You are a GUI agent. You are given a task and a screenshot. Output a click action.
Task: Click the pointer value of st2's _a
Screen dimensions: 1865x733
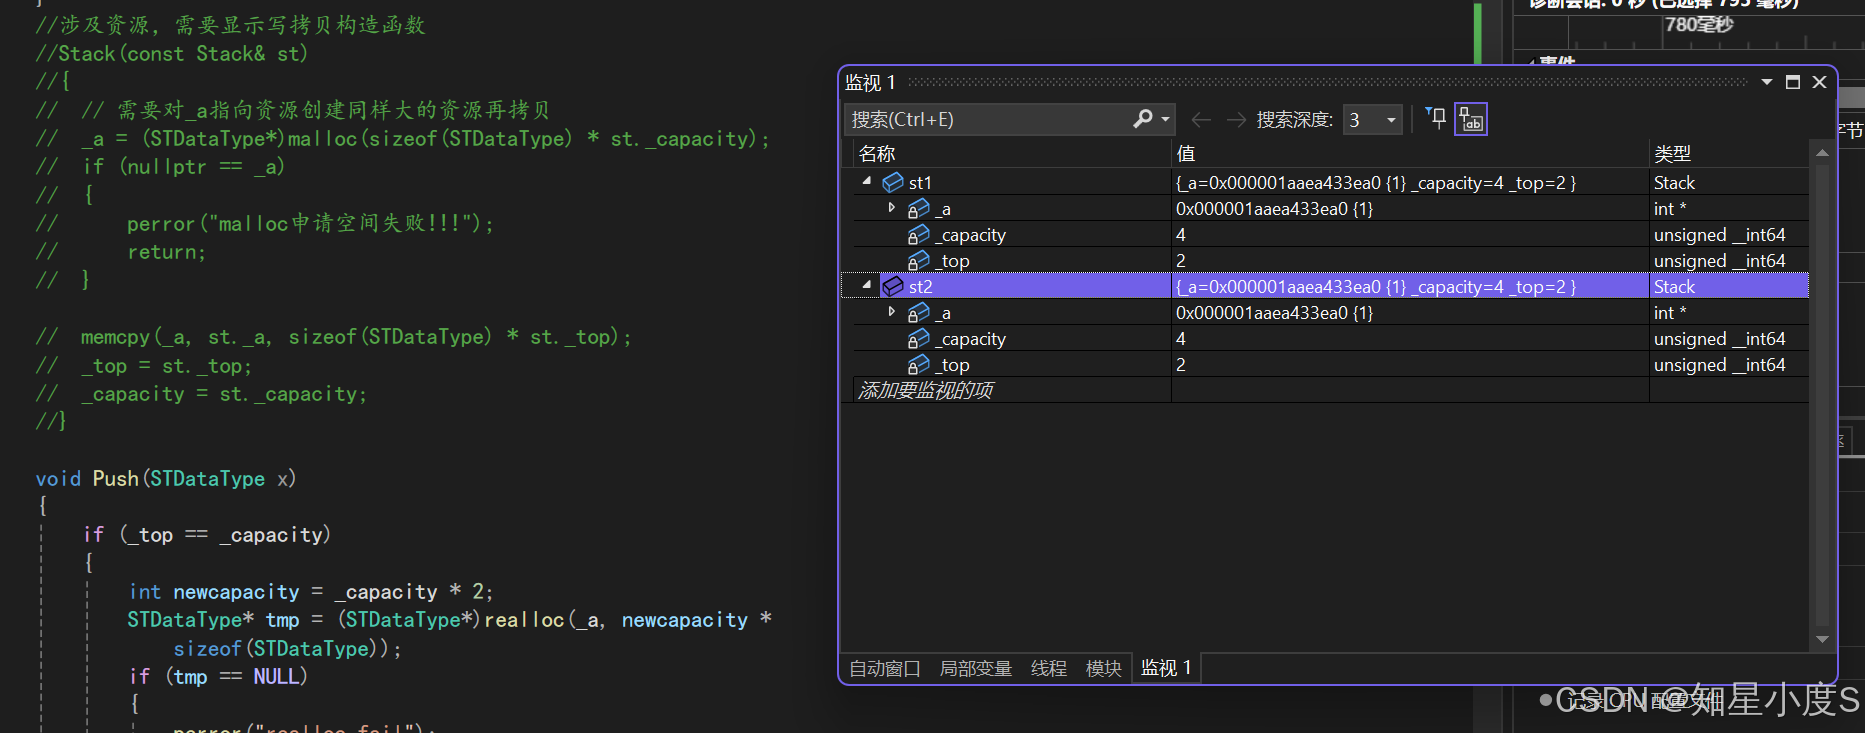click(1274, 313)
